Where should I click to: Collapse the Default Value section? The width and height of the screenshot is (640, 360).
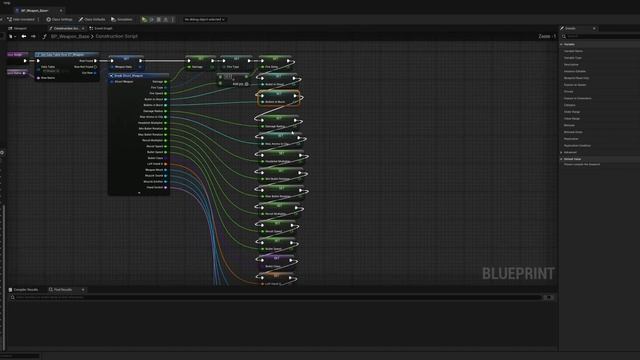562,159
